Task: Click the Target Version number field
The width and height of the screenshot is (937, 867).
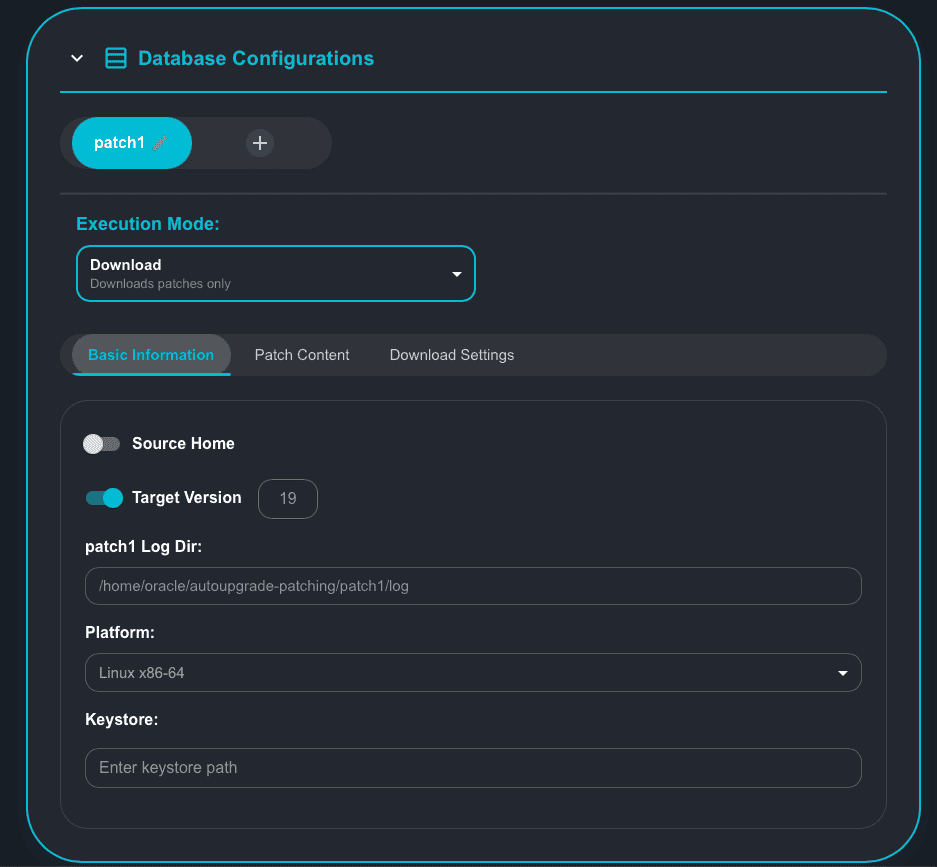Action: coord(288,498)
